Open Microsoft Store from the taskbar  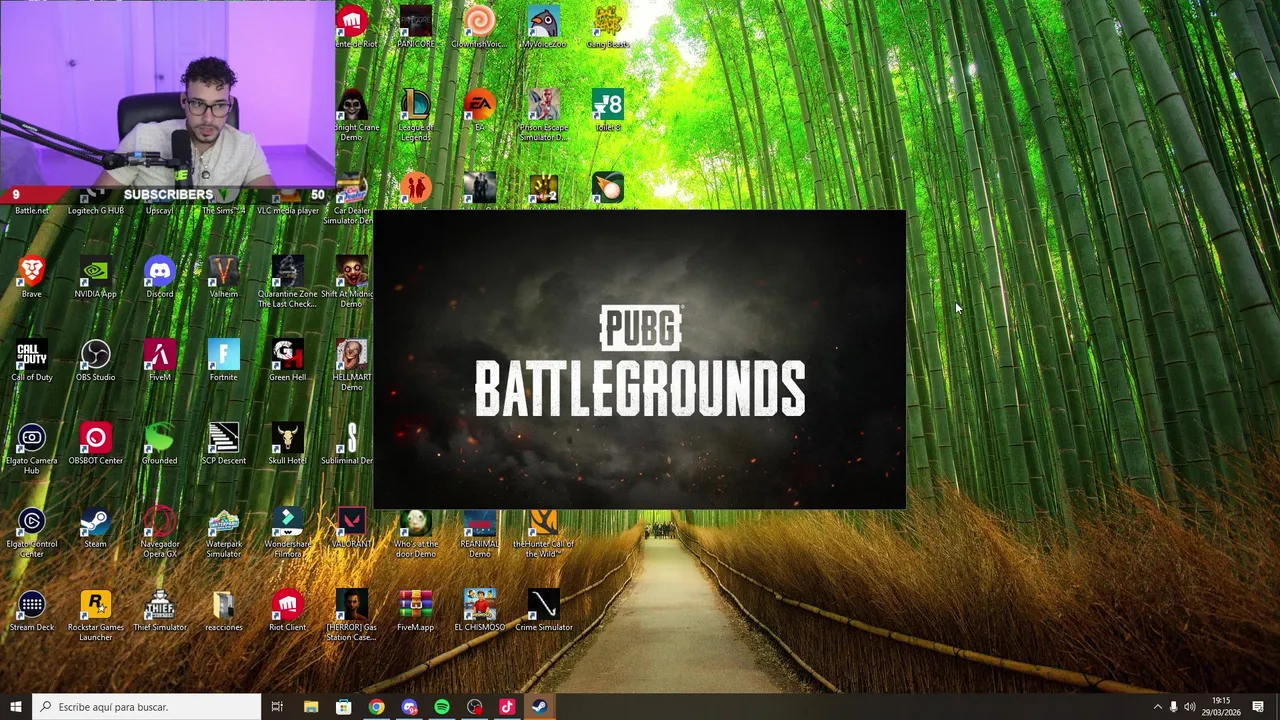tap(343, 707)
